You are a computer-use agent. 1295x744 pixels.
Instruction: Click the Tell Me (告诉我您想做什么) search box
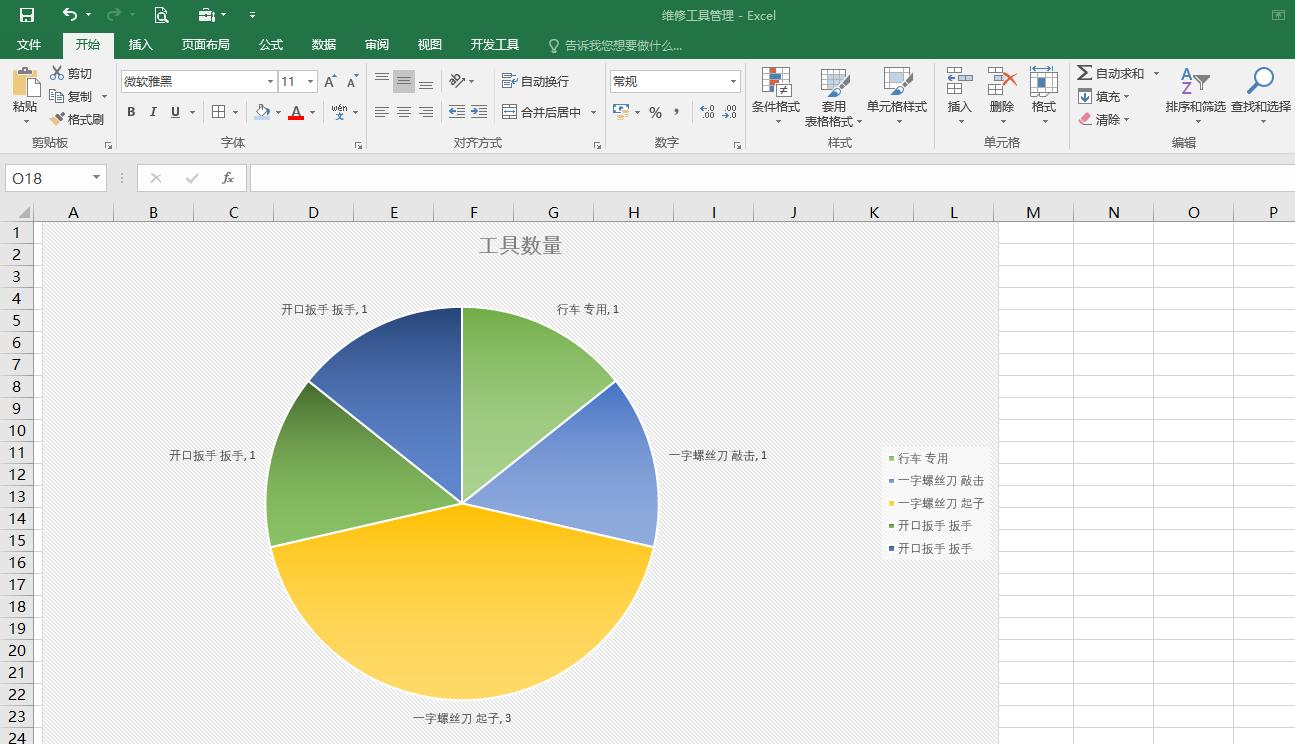point(615,44)
